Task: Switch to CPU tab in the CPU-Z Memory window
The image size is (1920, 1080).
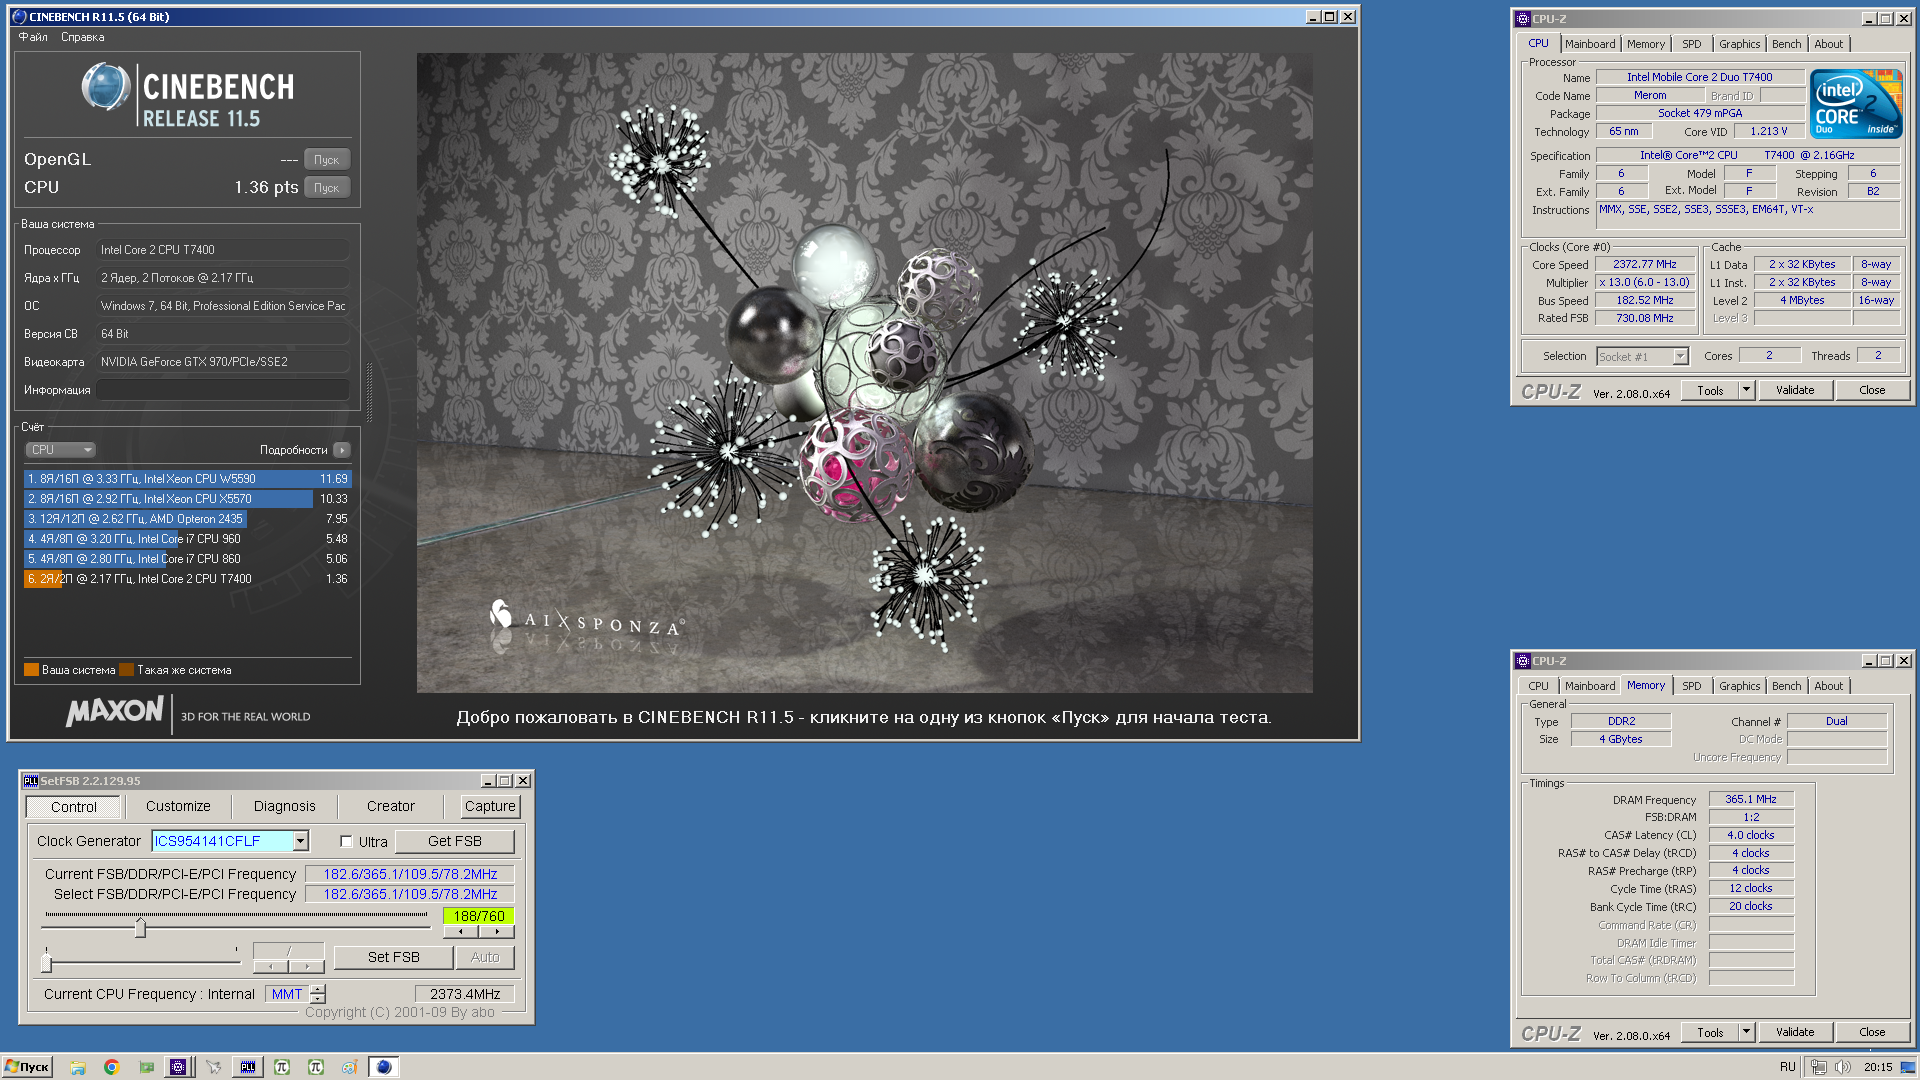Action: [1538, 686]
